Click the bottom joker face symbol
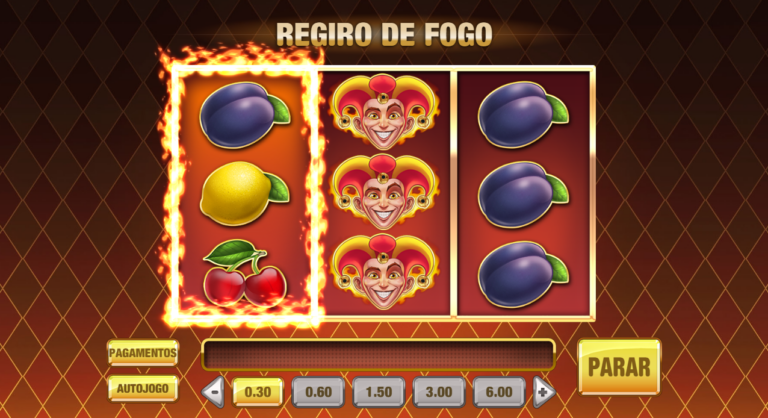 [x=384, y=271]
